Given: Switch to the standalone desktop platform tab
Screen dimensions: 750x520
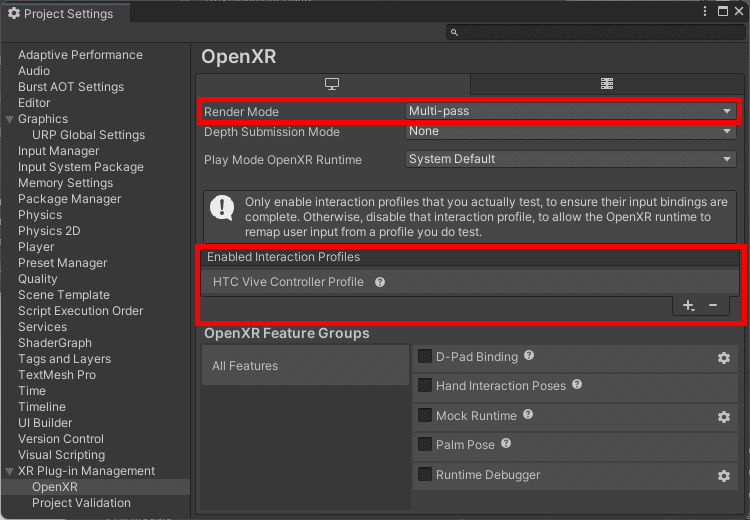Looking at the screenshot, I should click(333, 84).
